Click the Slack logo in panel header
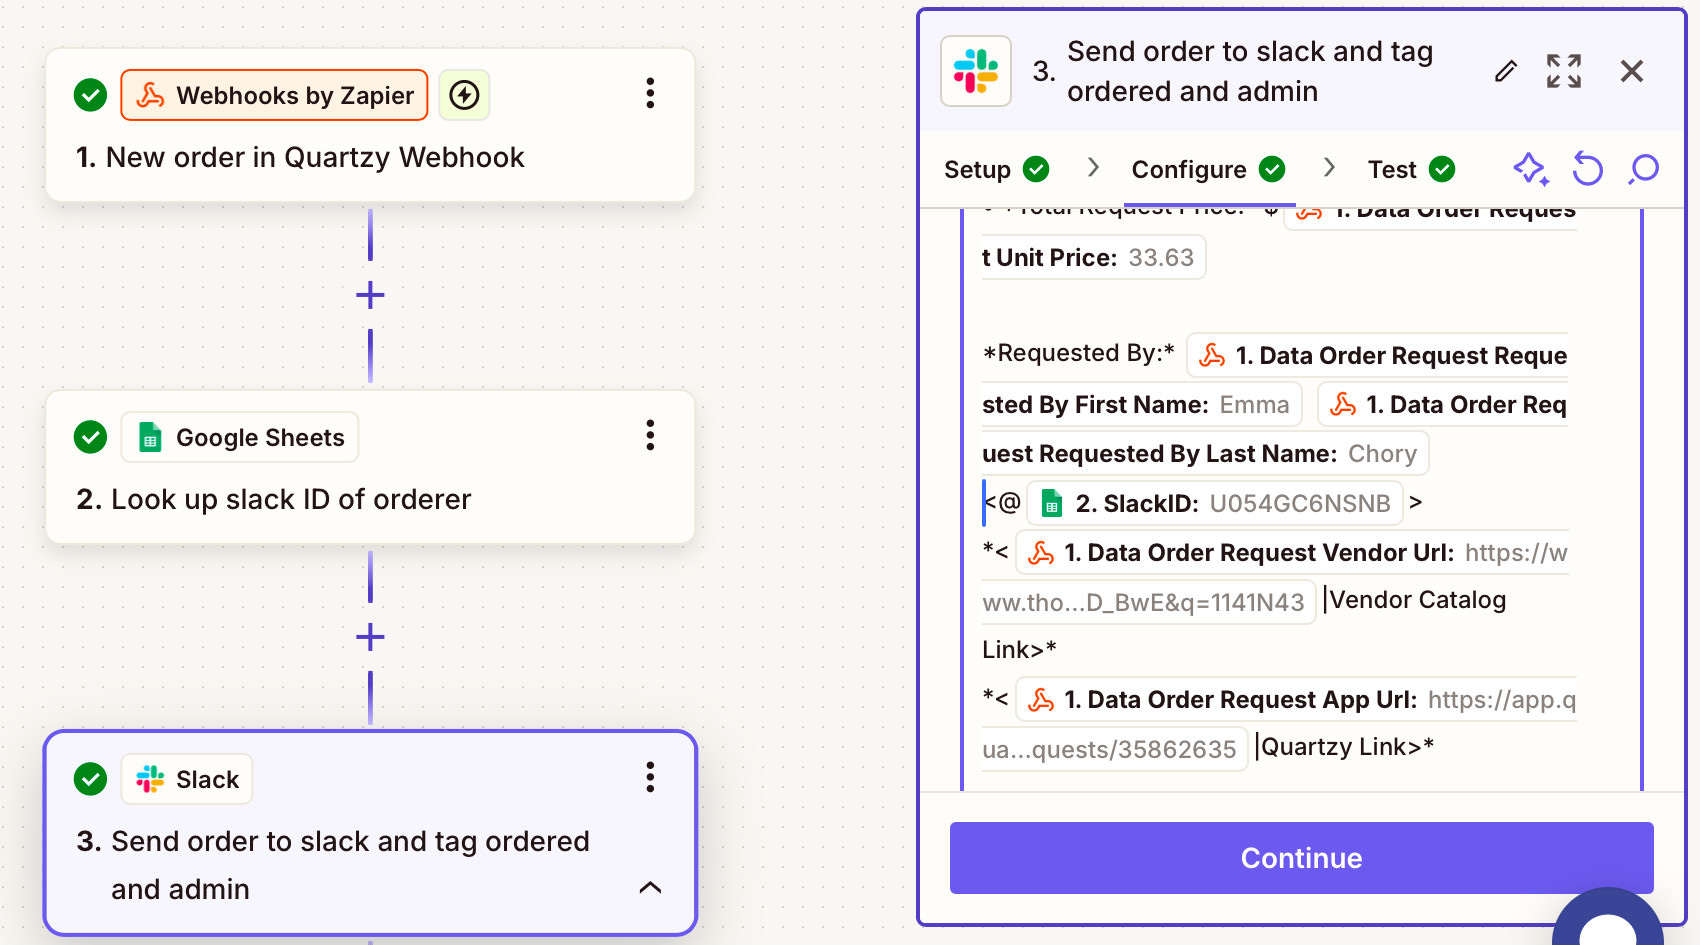This screenshot has width=1700, height=945. 976,71
